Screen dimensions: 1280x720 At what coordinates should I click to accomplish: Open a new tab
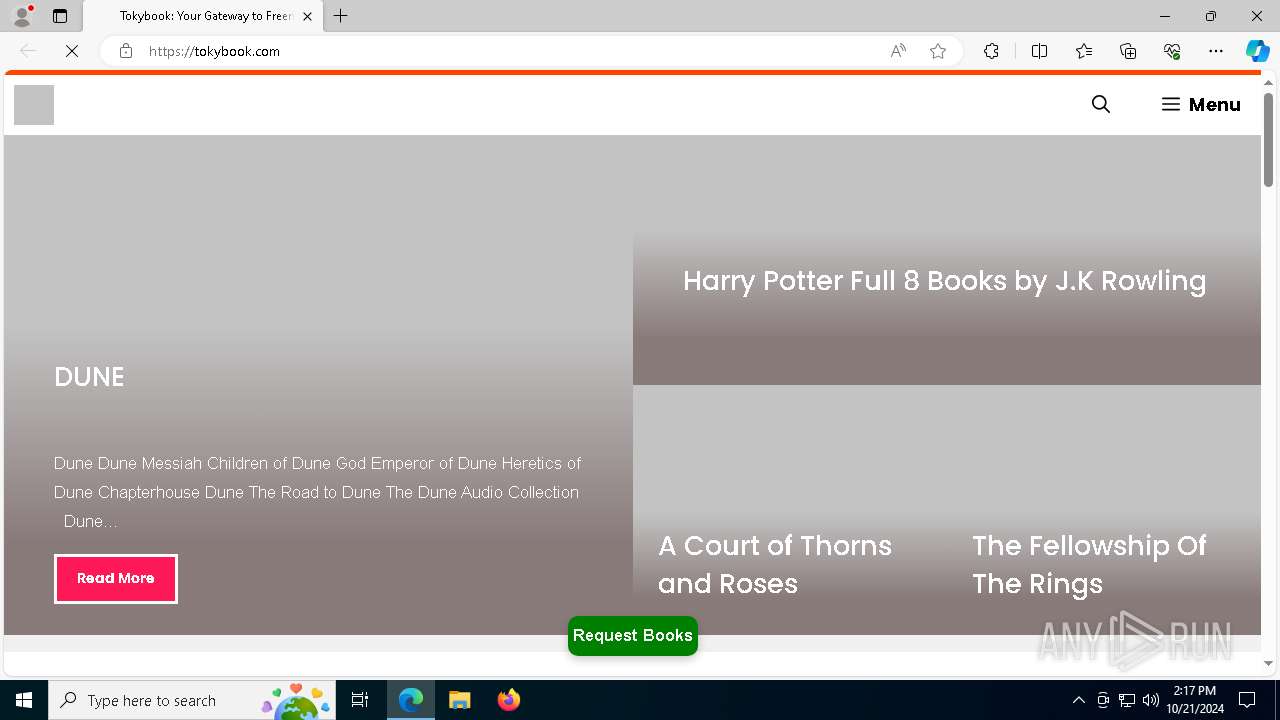click(341, 16)
